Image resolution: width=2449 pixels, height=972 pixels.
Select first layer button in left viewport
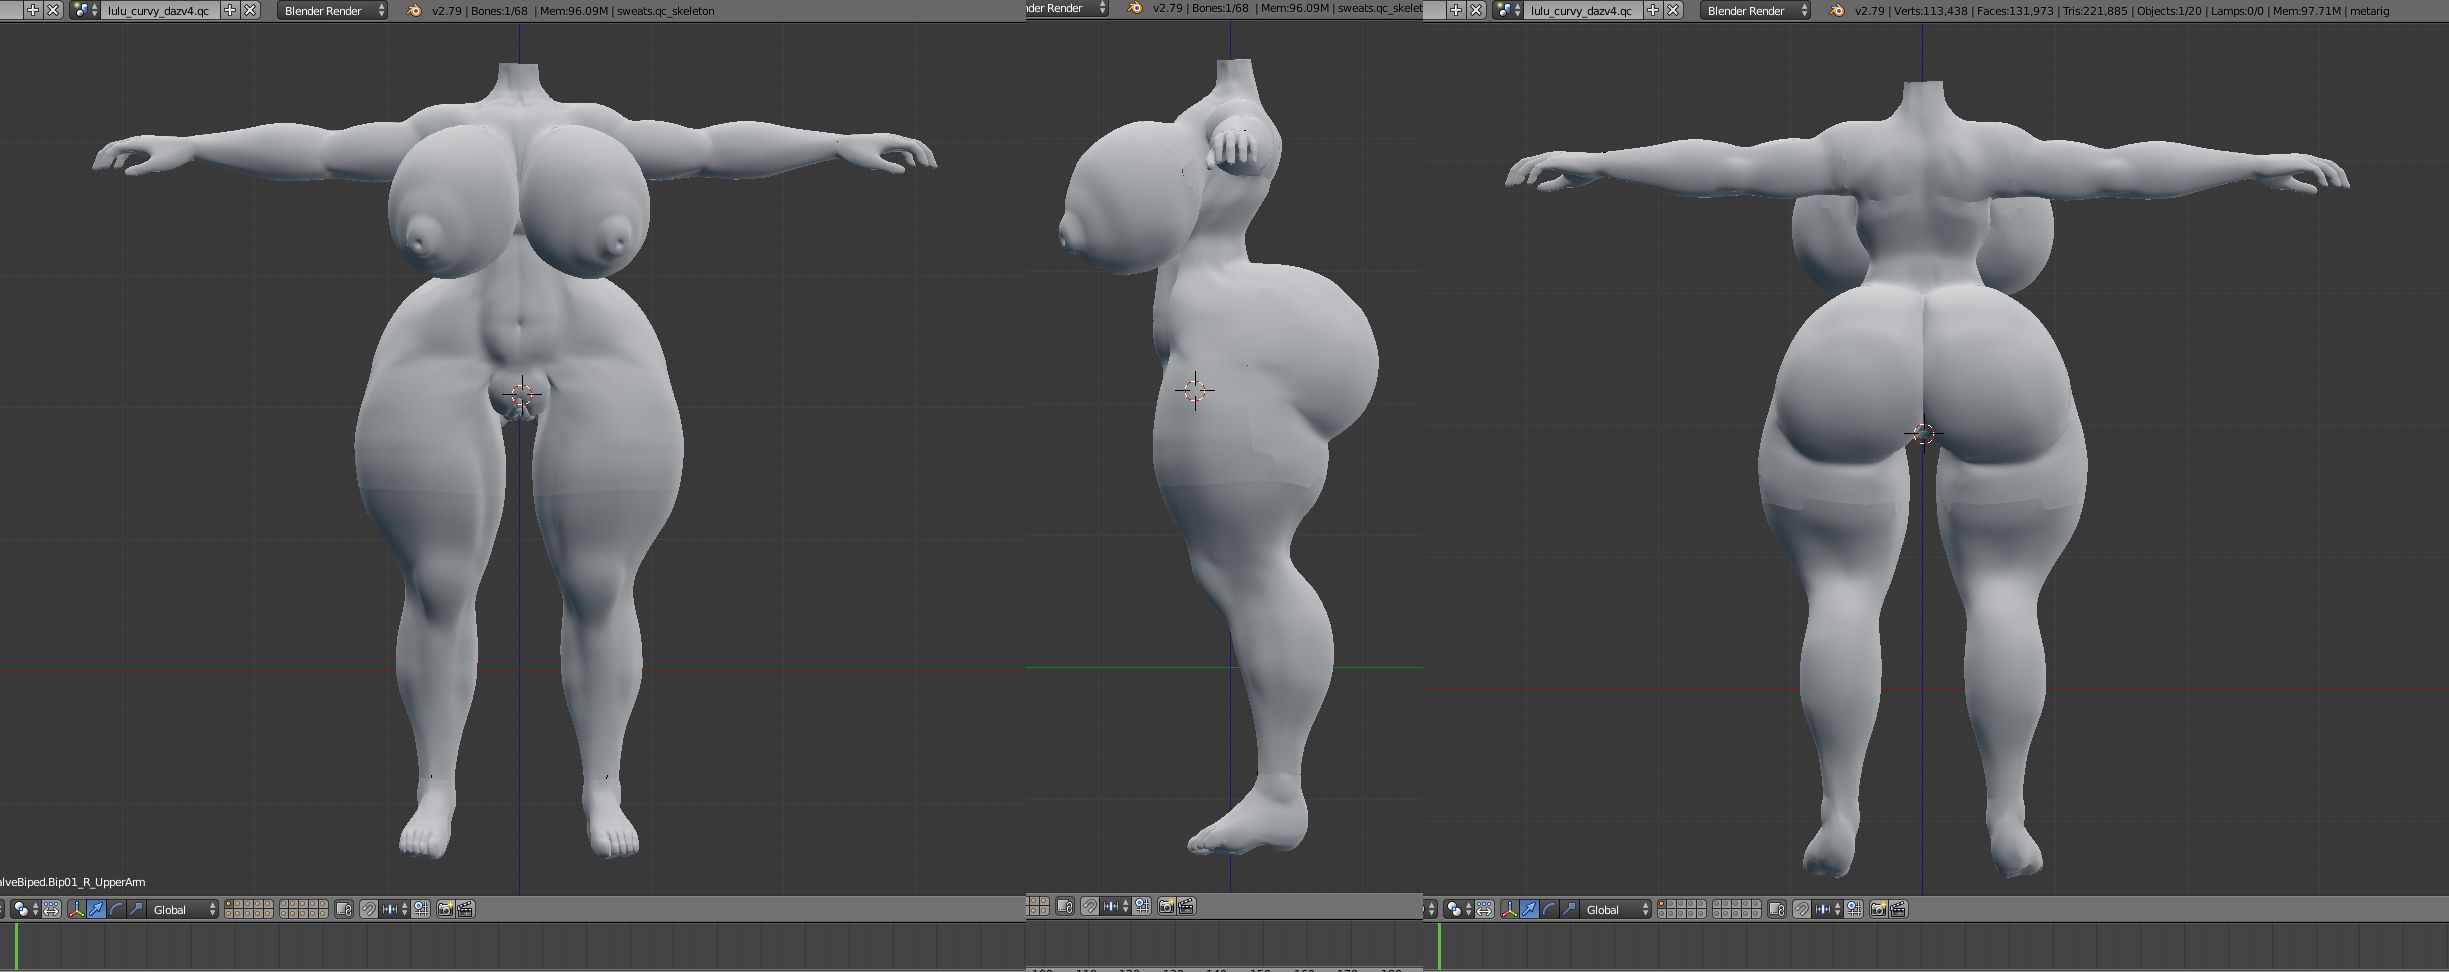click(230, 905)
